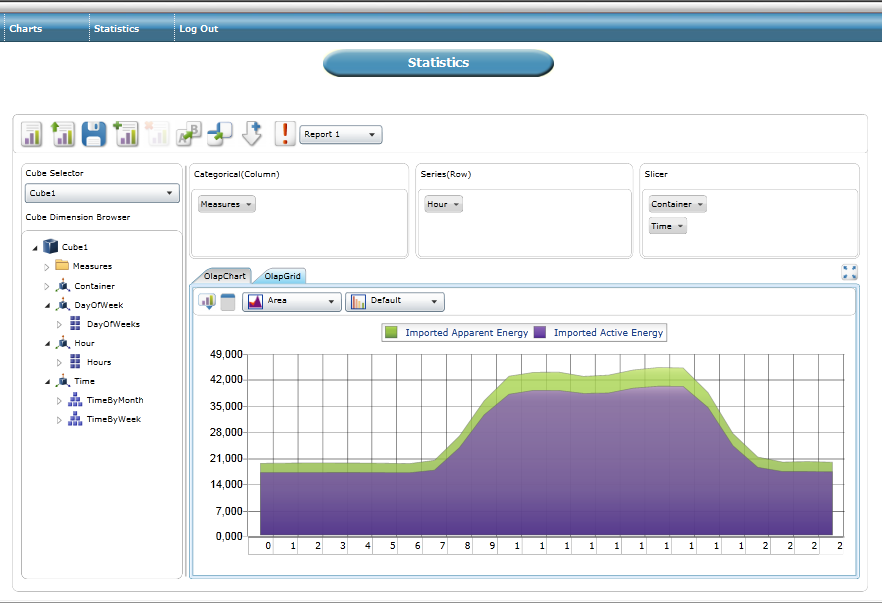This screenshot has width=882, height=603.
Task: Click the Log Out link
Action: click(x=198, y=29)
